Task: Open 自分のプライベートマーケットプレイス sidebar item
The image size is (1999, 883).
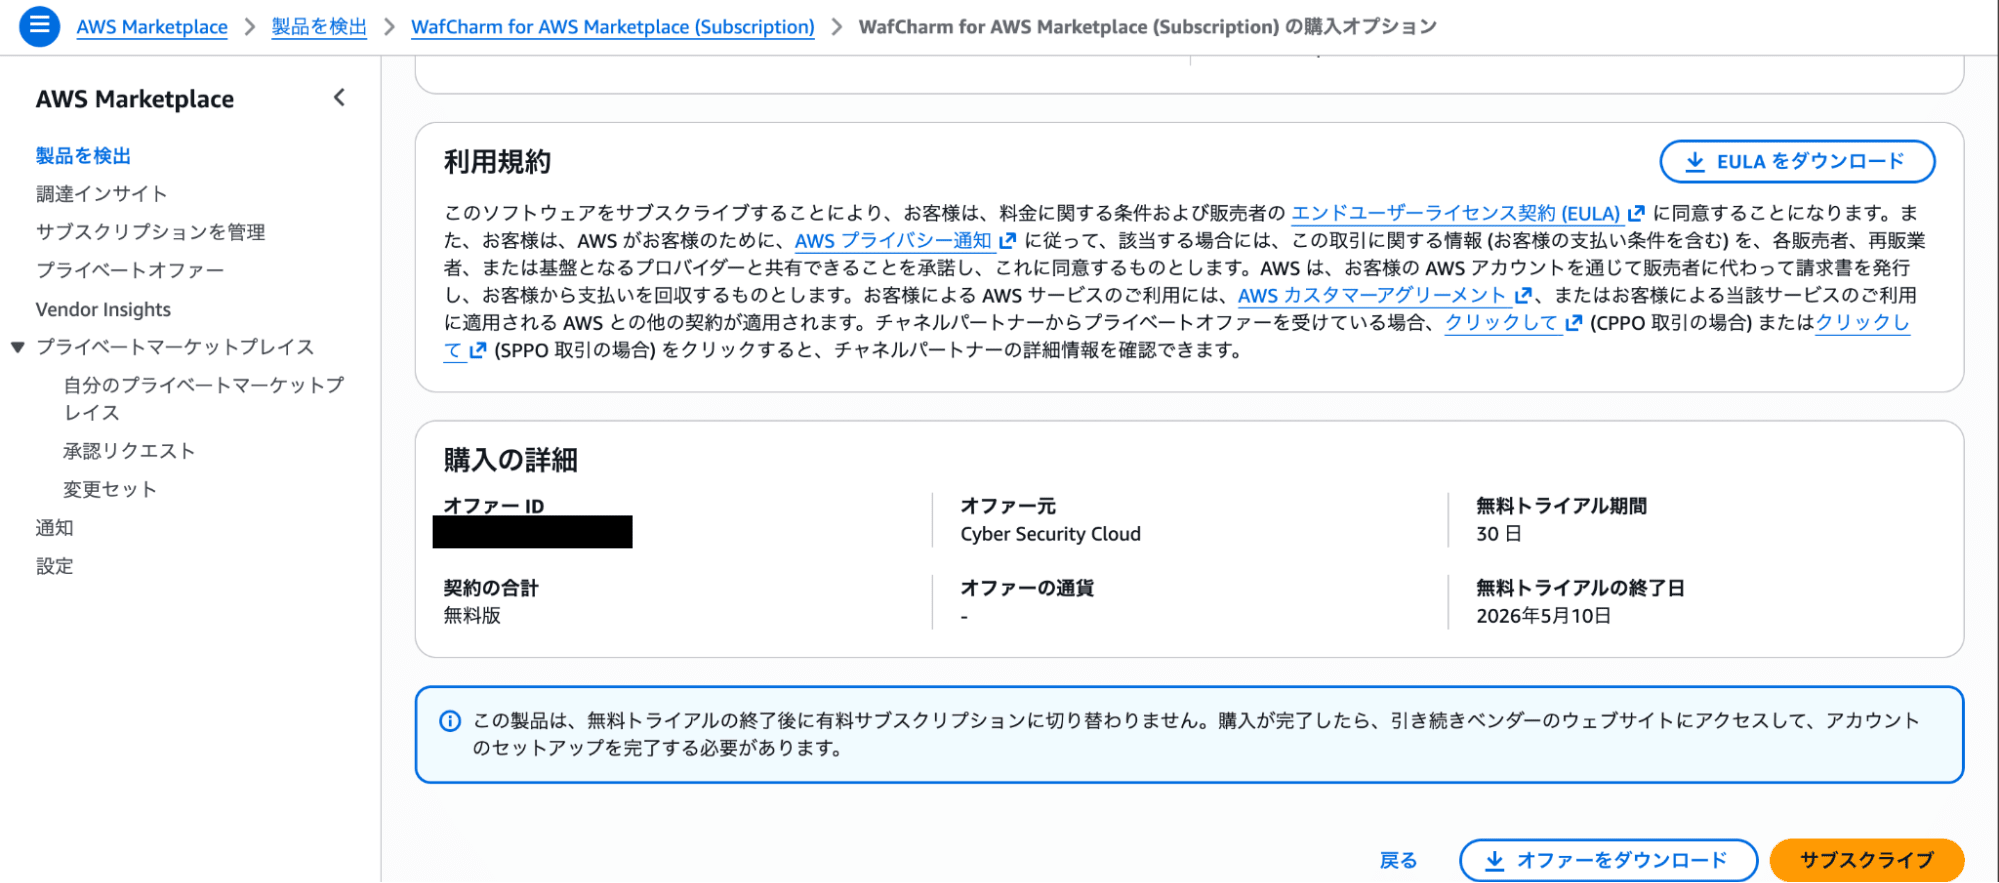Action: point(204,399)
